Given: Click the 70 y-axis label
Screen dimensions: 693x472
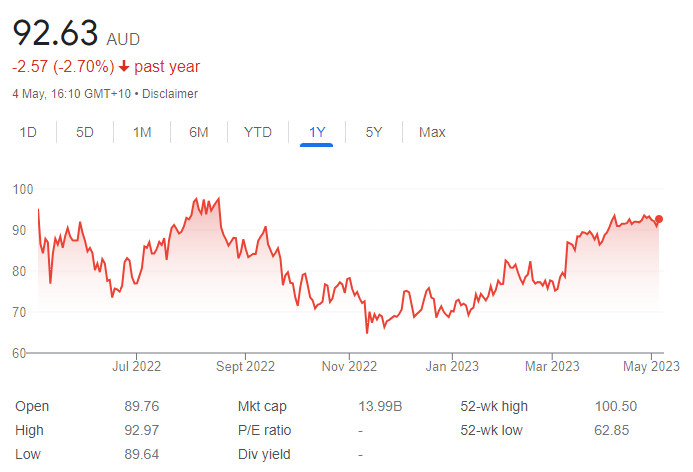Looking at the screenshot, I should click(x=19, y=312).
